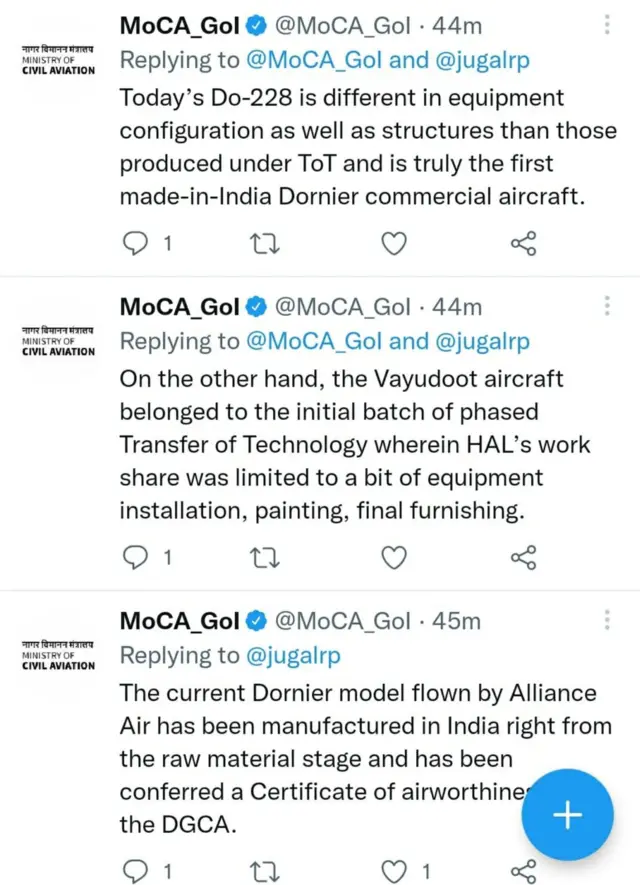Like the Vayudoot aircraft tweet
Image resolution: width=640 pixels, height=885 pixels.
click(393, 558)
